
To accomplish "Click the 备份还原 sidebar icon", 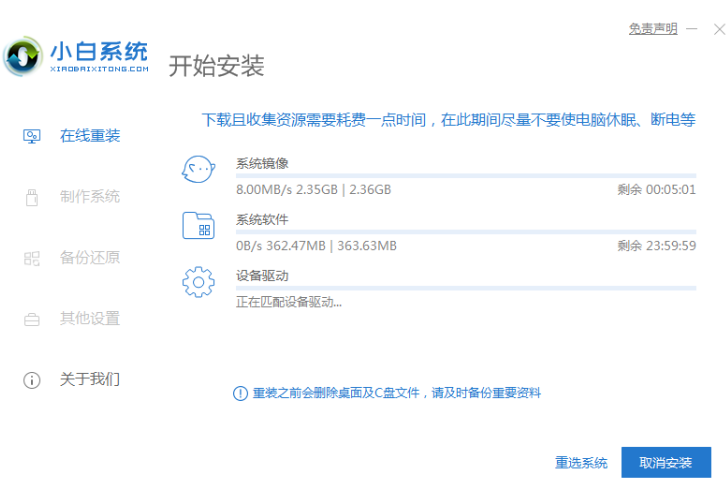I will (32, 258).
